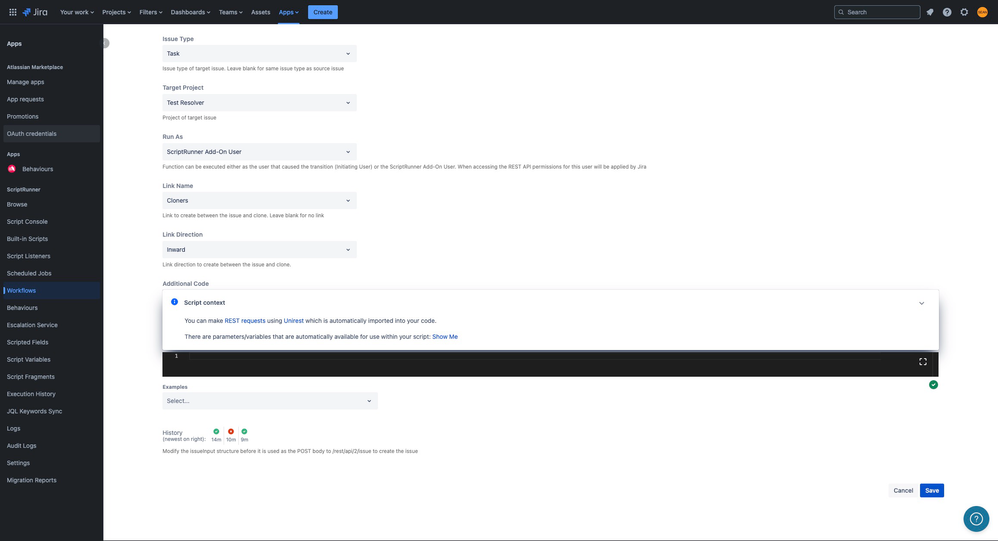Open Audit Logs in sidebar

[22, 446]
